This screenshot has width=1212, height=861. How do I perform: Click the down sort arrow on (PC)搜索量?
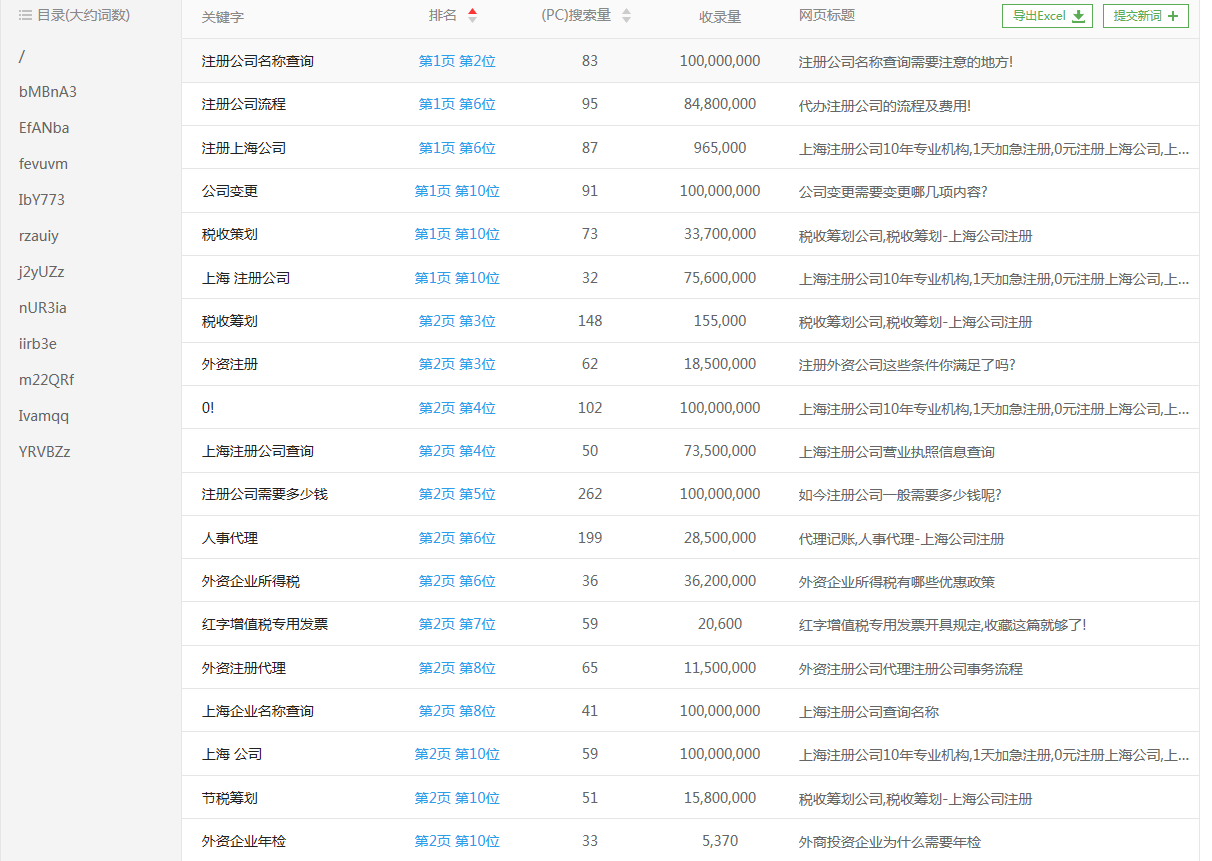point(626,18)
